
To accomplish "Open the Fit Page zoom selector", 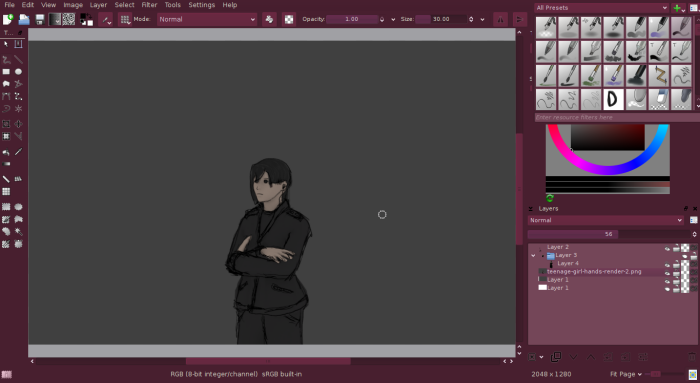I will click(x=626, y=374).
